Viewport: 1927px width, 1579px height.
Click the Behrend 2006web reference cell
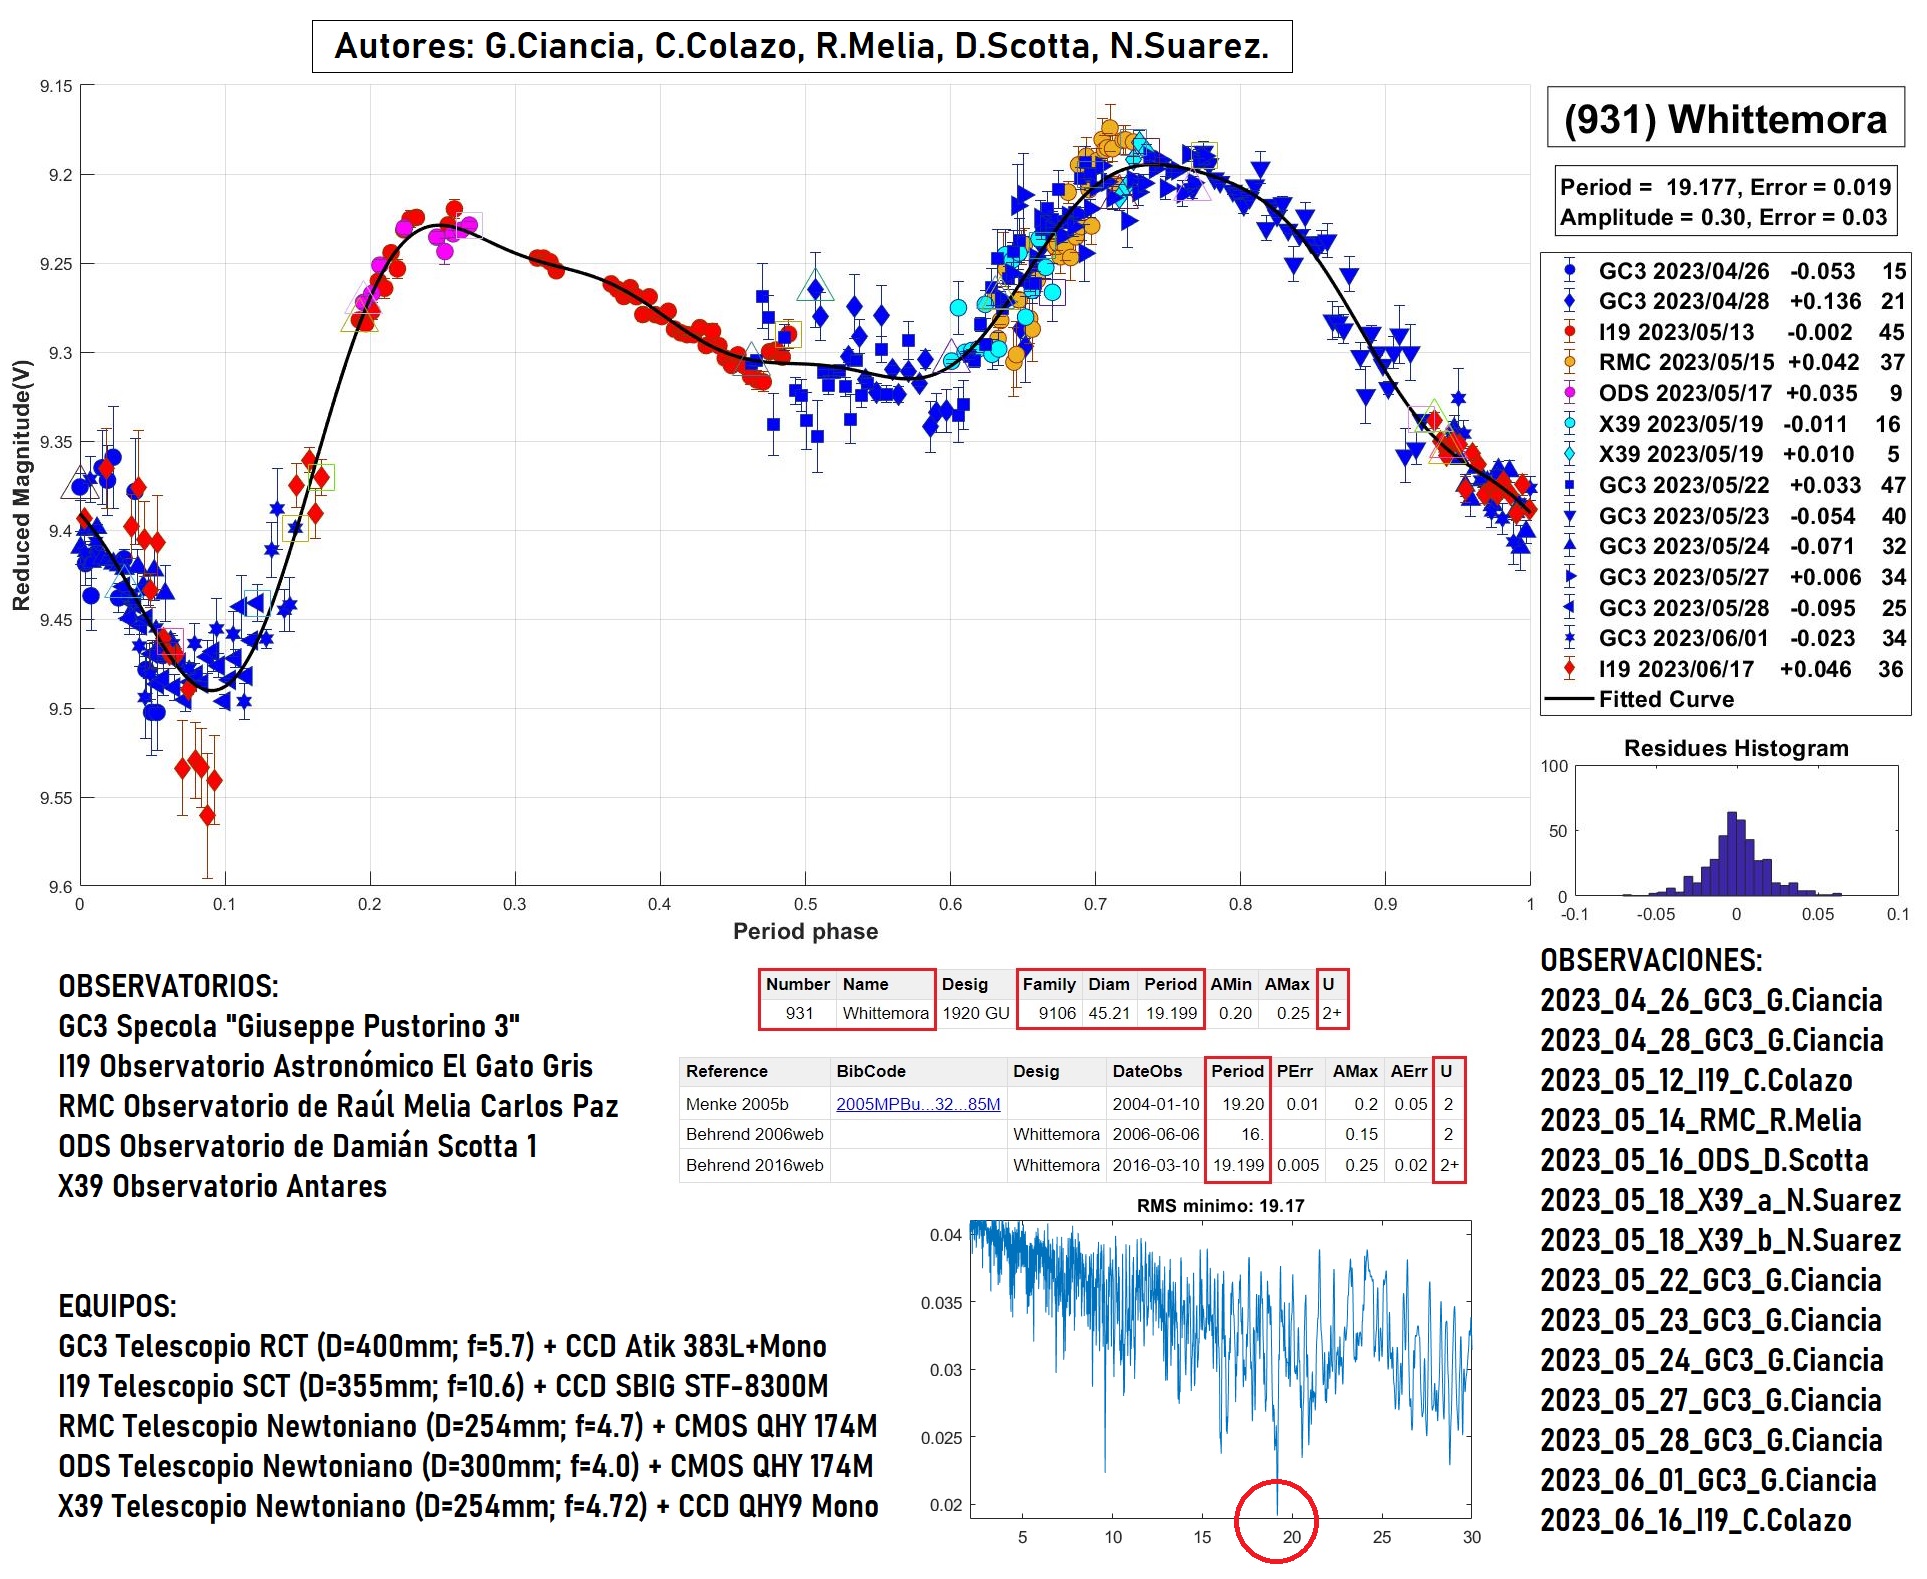[754, 1134]
